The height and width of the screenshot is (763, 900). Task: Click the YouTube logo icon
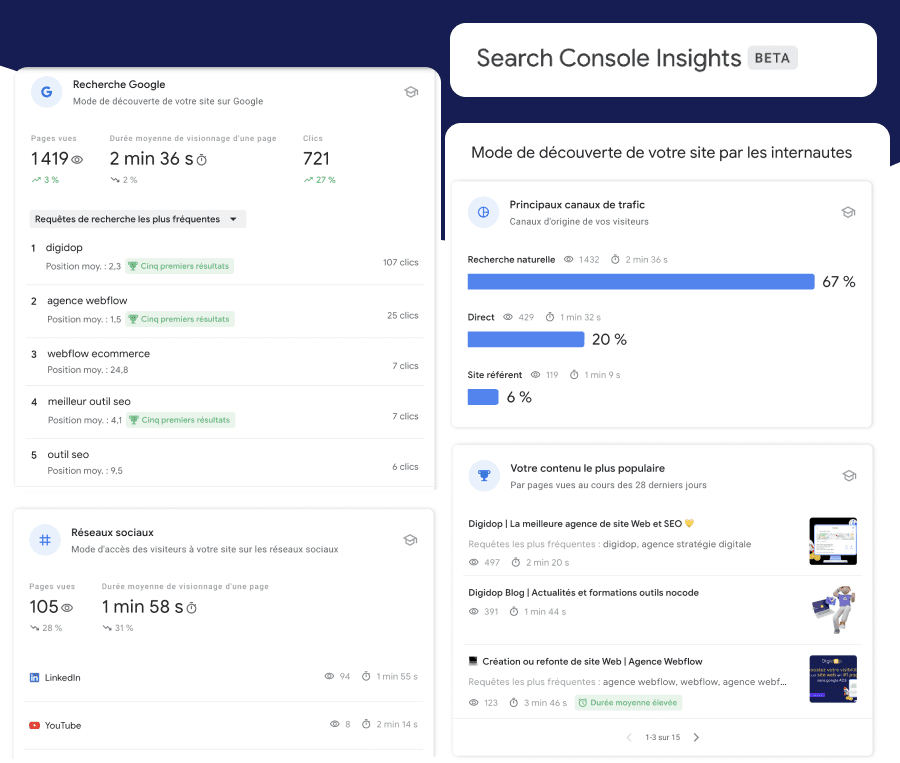[x=34, y=726]
